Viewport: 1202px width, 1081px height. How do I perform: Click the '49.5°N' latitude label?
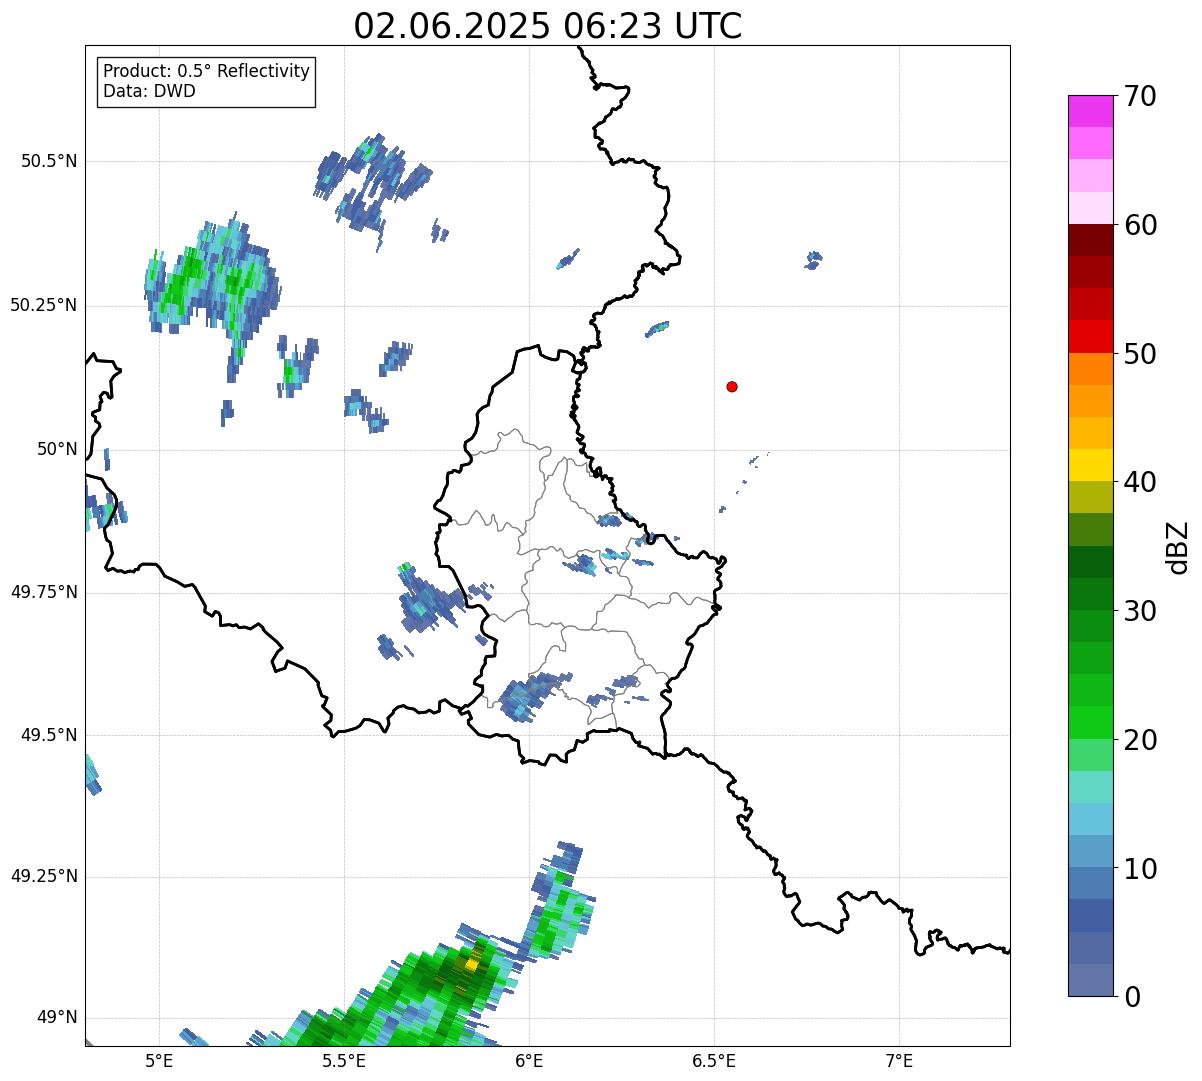49,735
